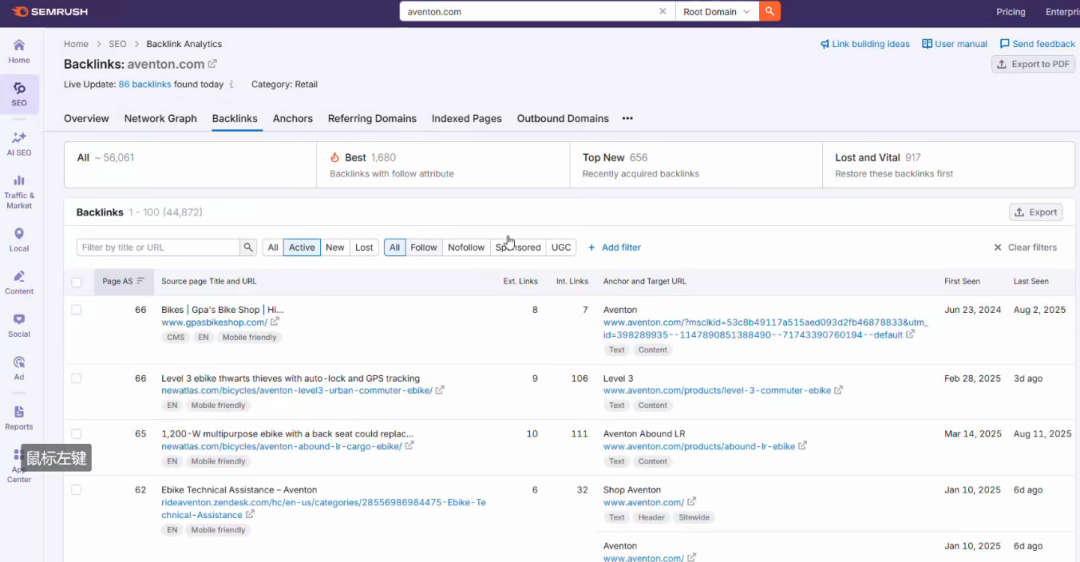Open external icon after the msclkid target URL

[910, 334]
